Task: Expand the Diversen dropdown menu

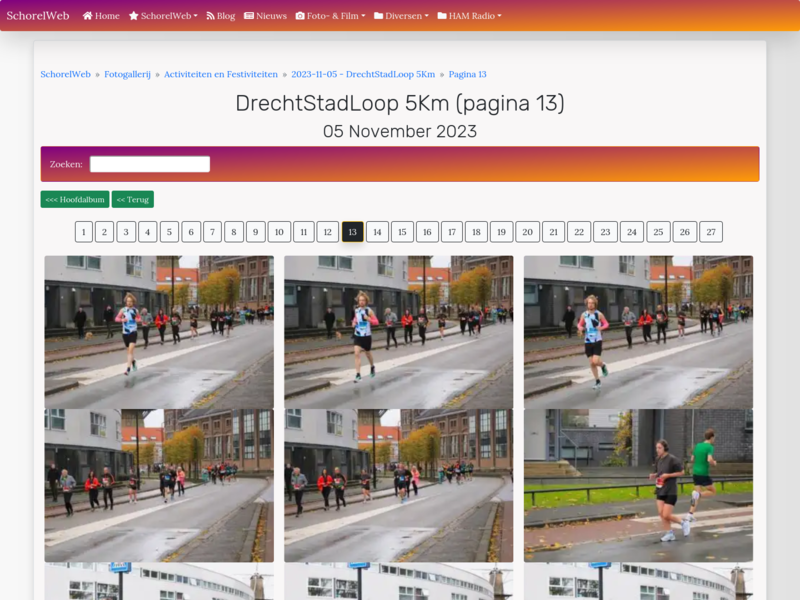Action: point(401,16)
